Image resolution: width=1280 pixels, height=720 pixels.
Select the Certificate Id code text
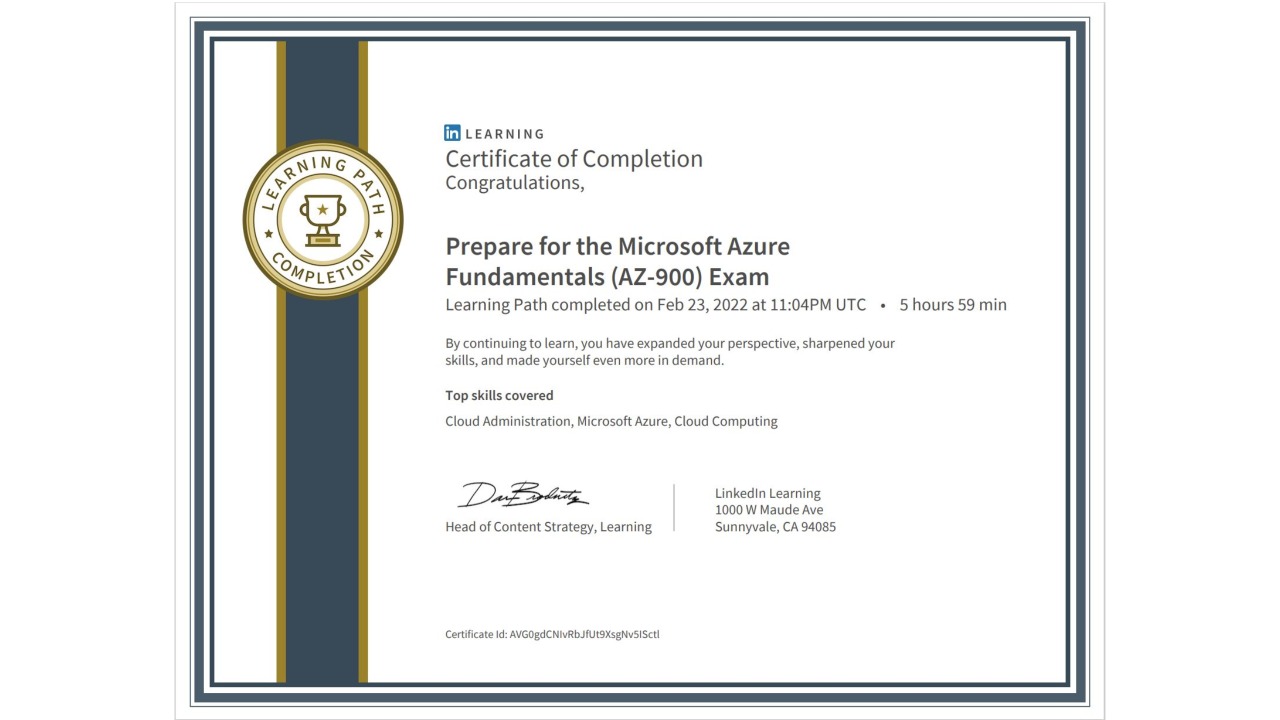click(x=584, y=634)
